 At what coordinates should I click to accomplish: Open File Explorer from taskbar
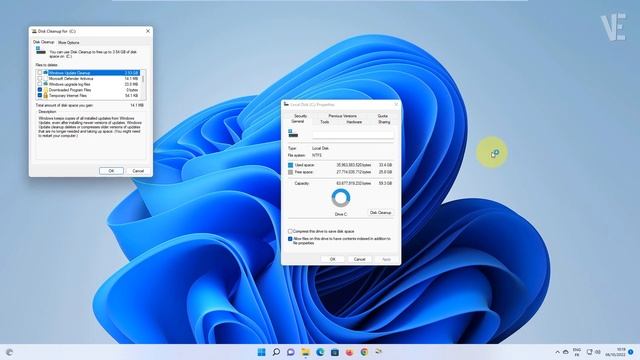tap(305, 352)
